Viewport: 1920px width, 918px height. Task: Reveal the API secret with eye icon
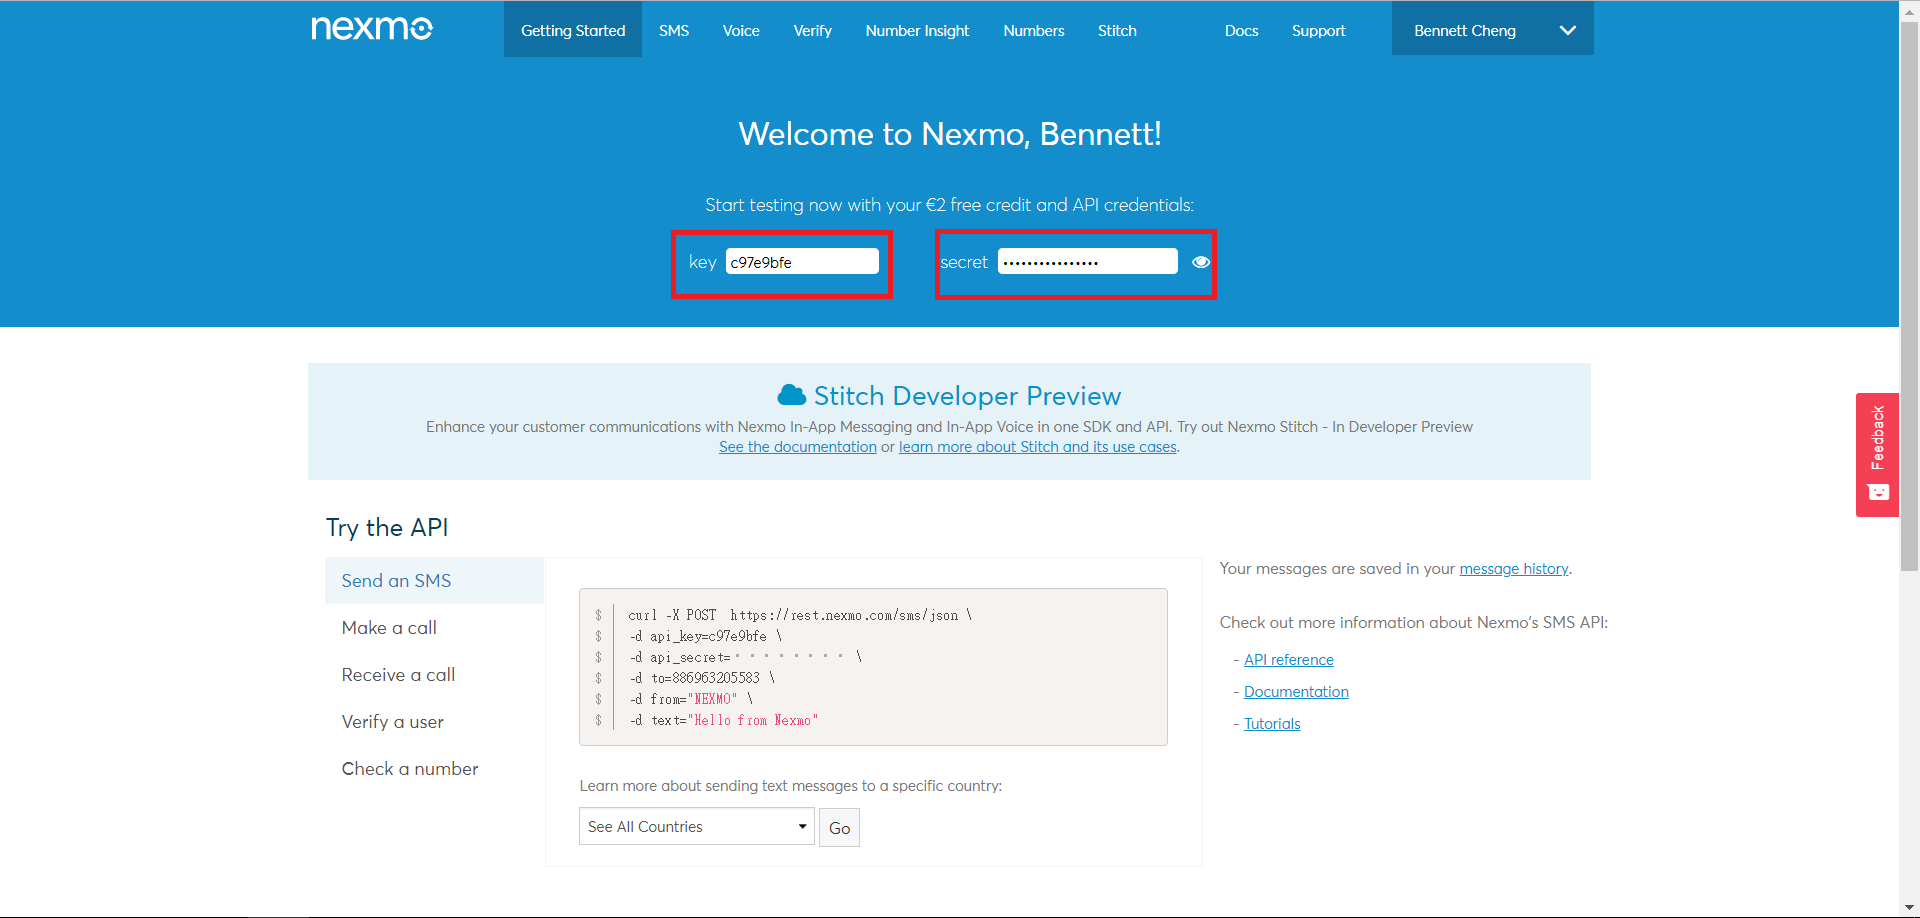(x=1201, y=262)
